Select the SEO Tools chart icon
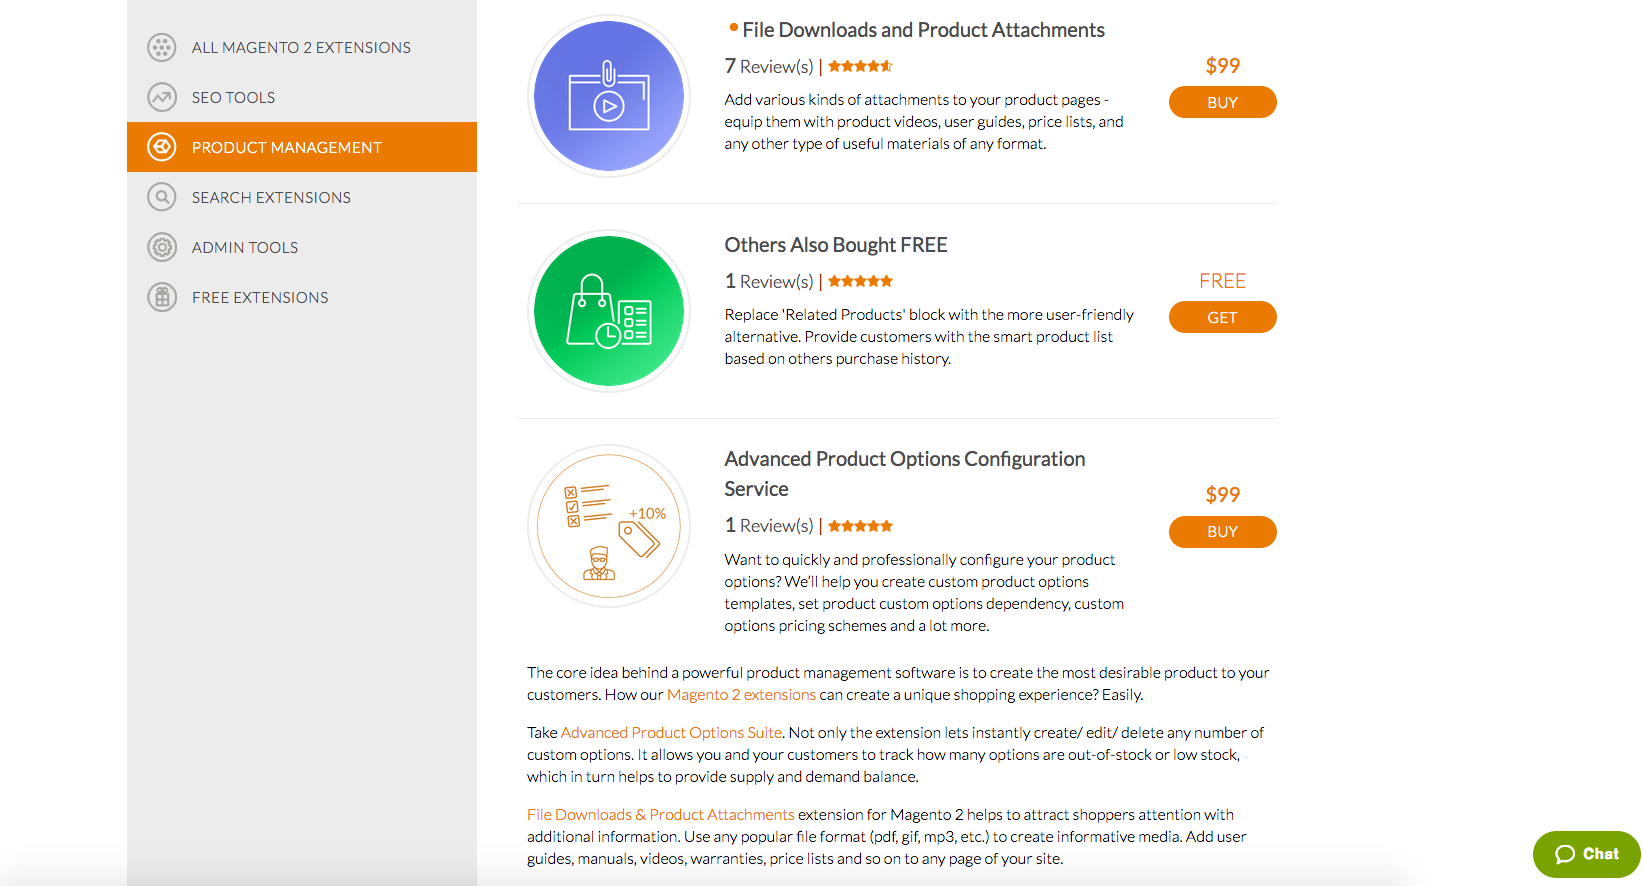 coord(162,97)
